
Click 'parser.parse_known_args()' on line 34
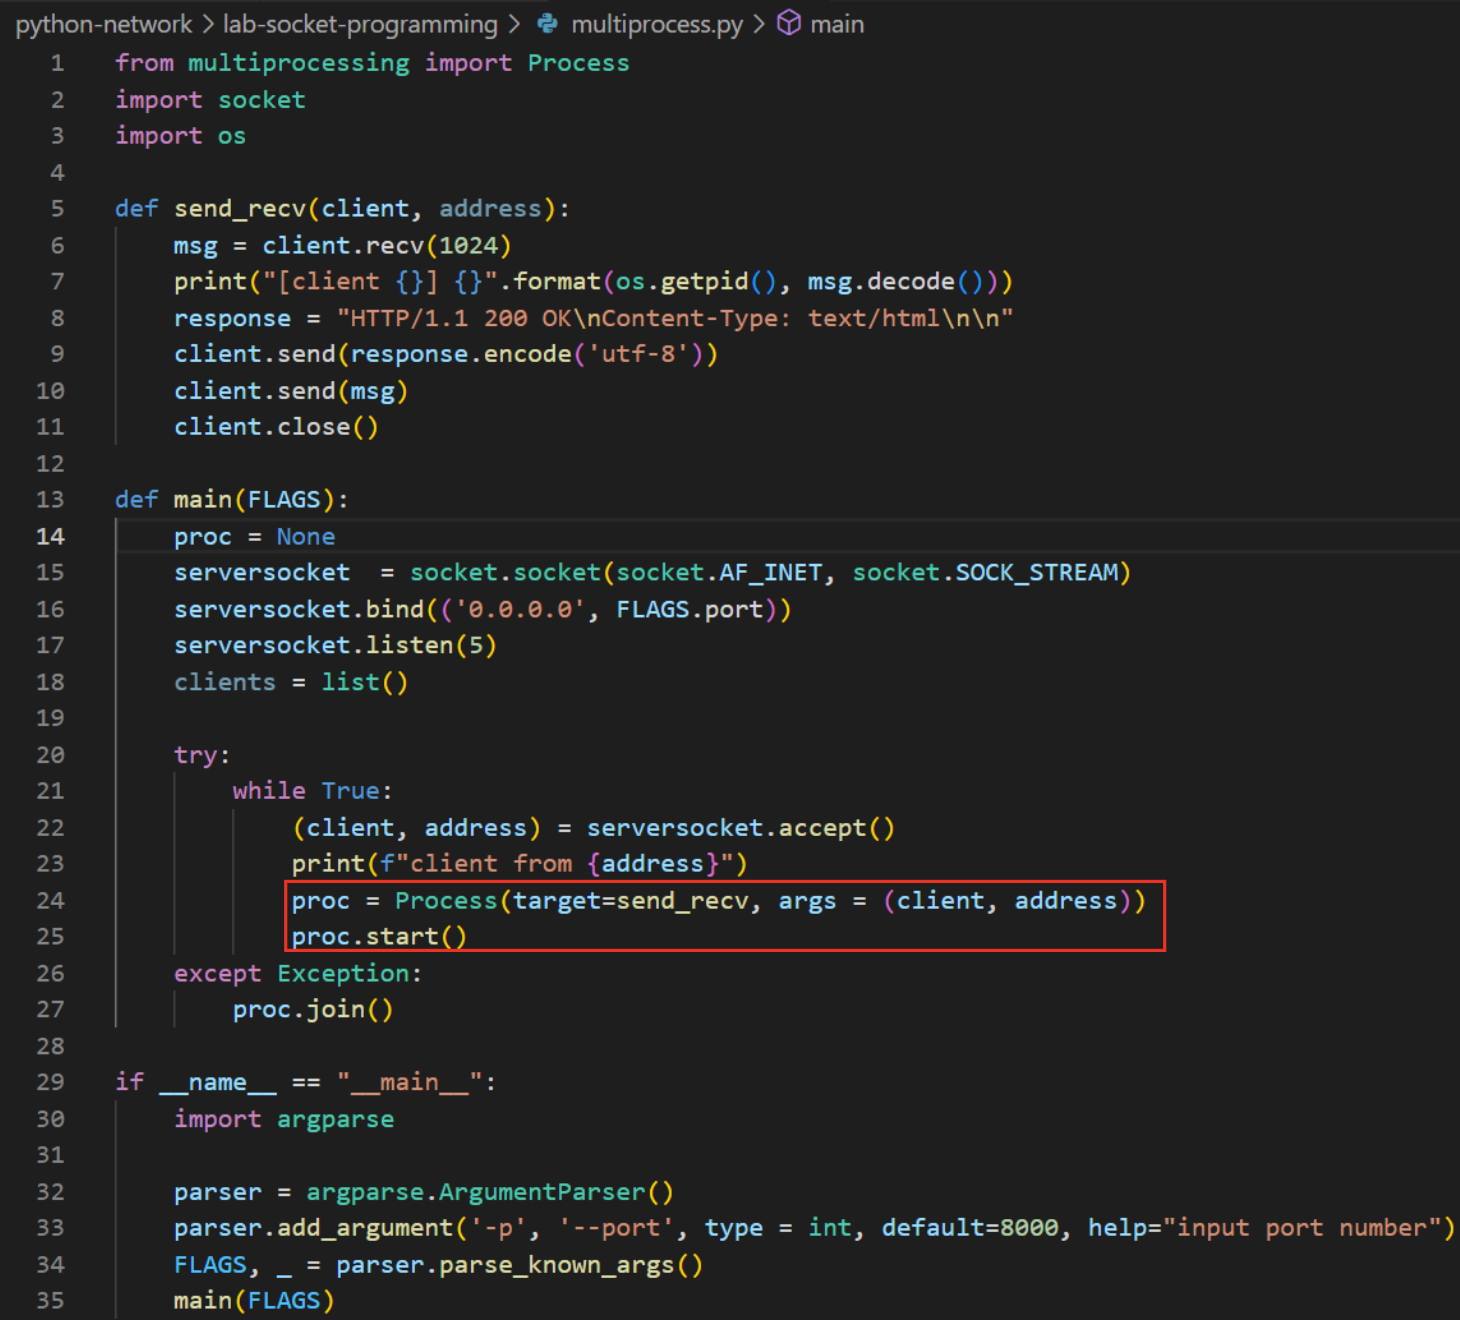519,1265
